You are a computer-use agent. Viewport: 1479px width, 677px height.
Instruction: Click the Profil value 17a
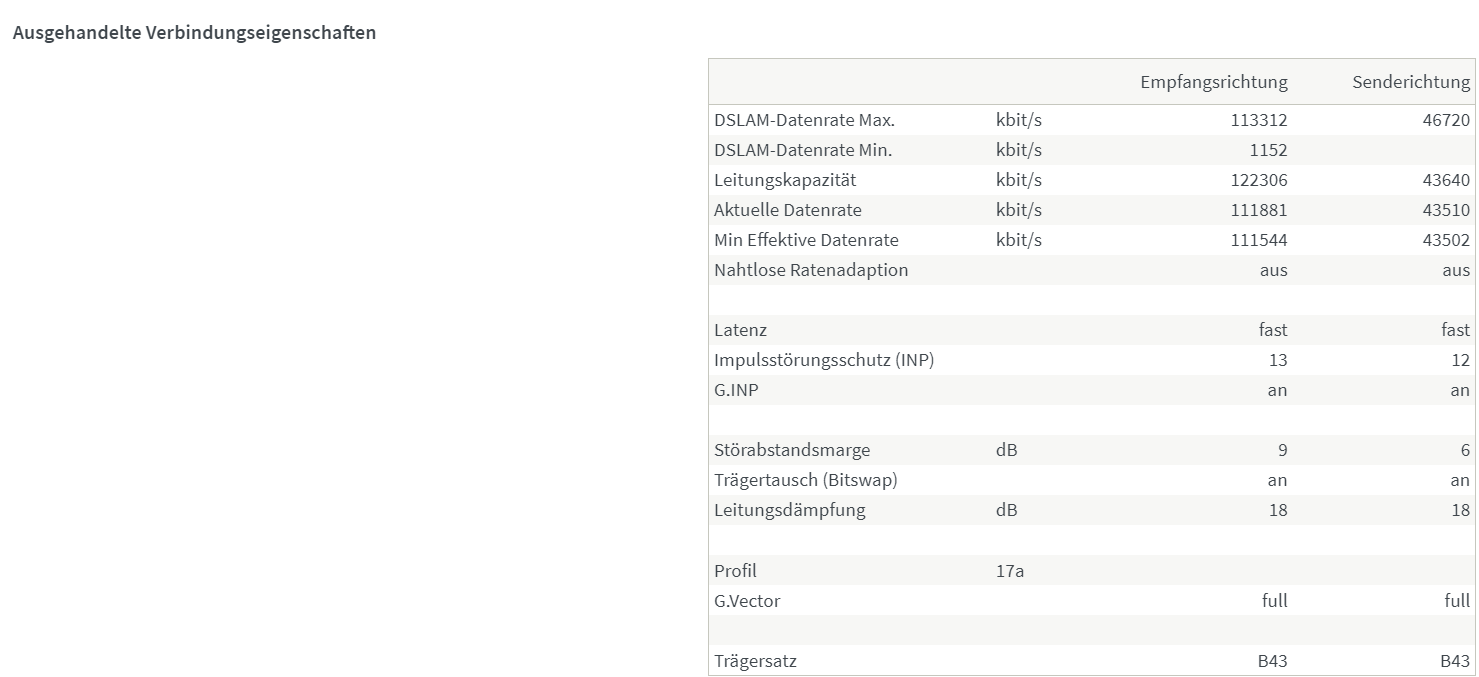pos(1010,571)
